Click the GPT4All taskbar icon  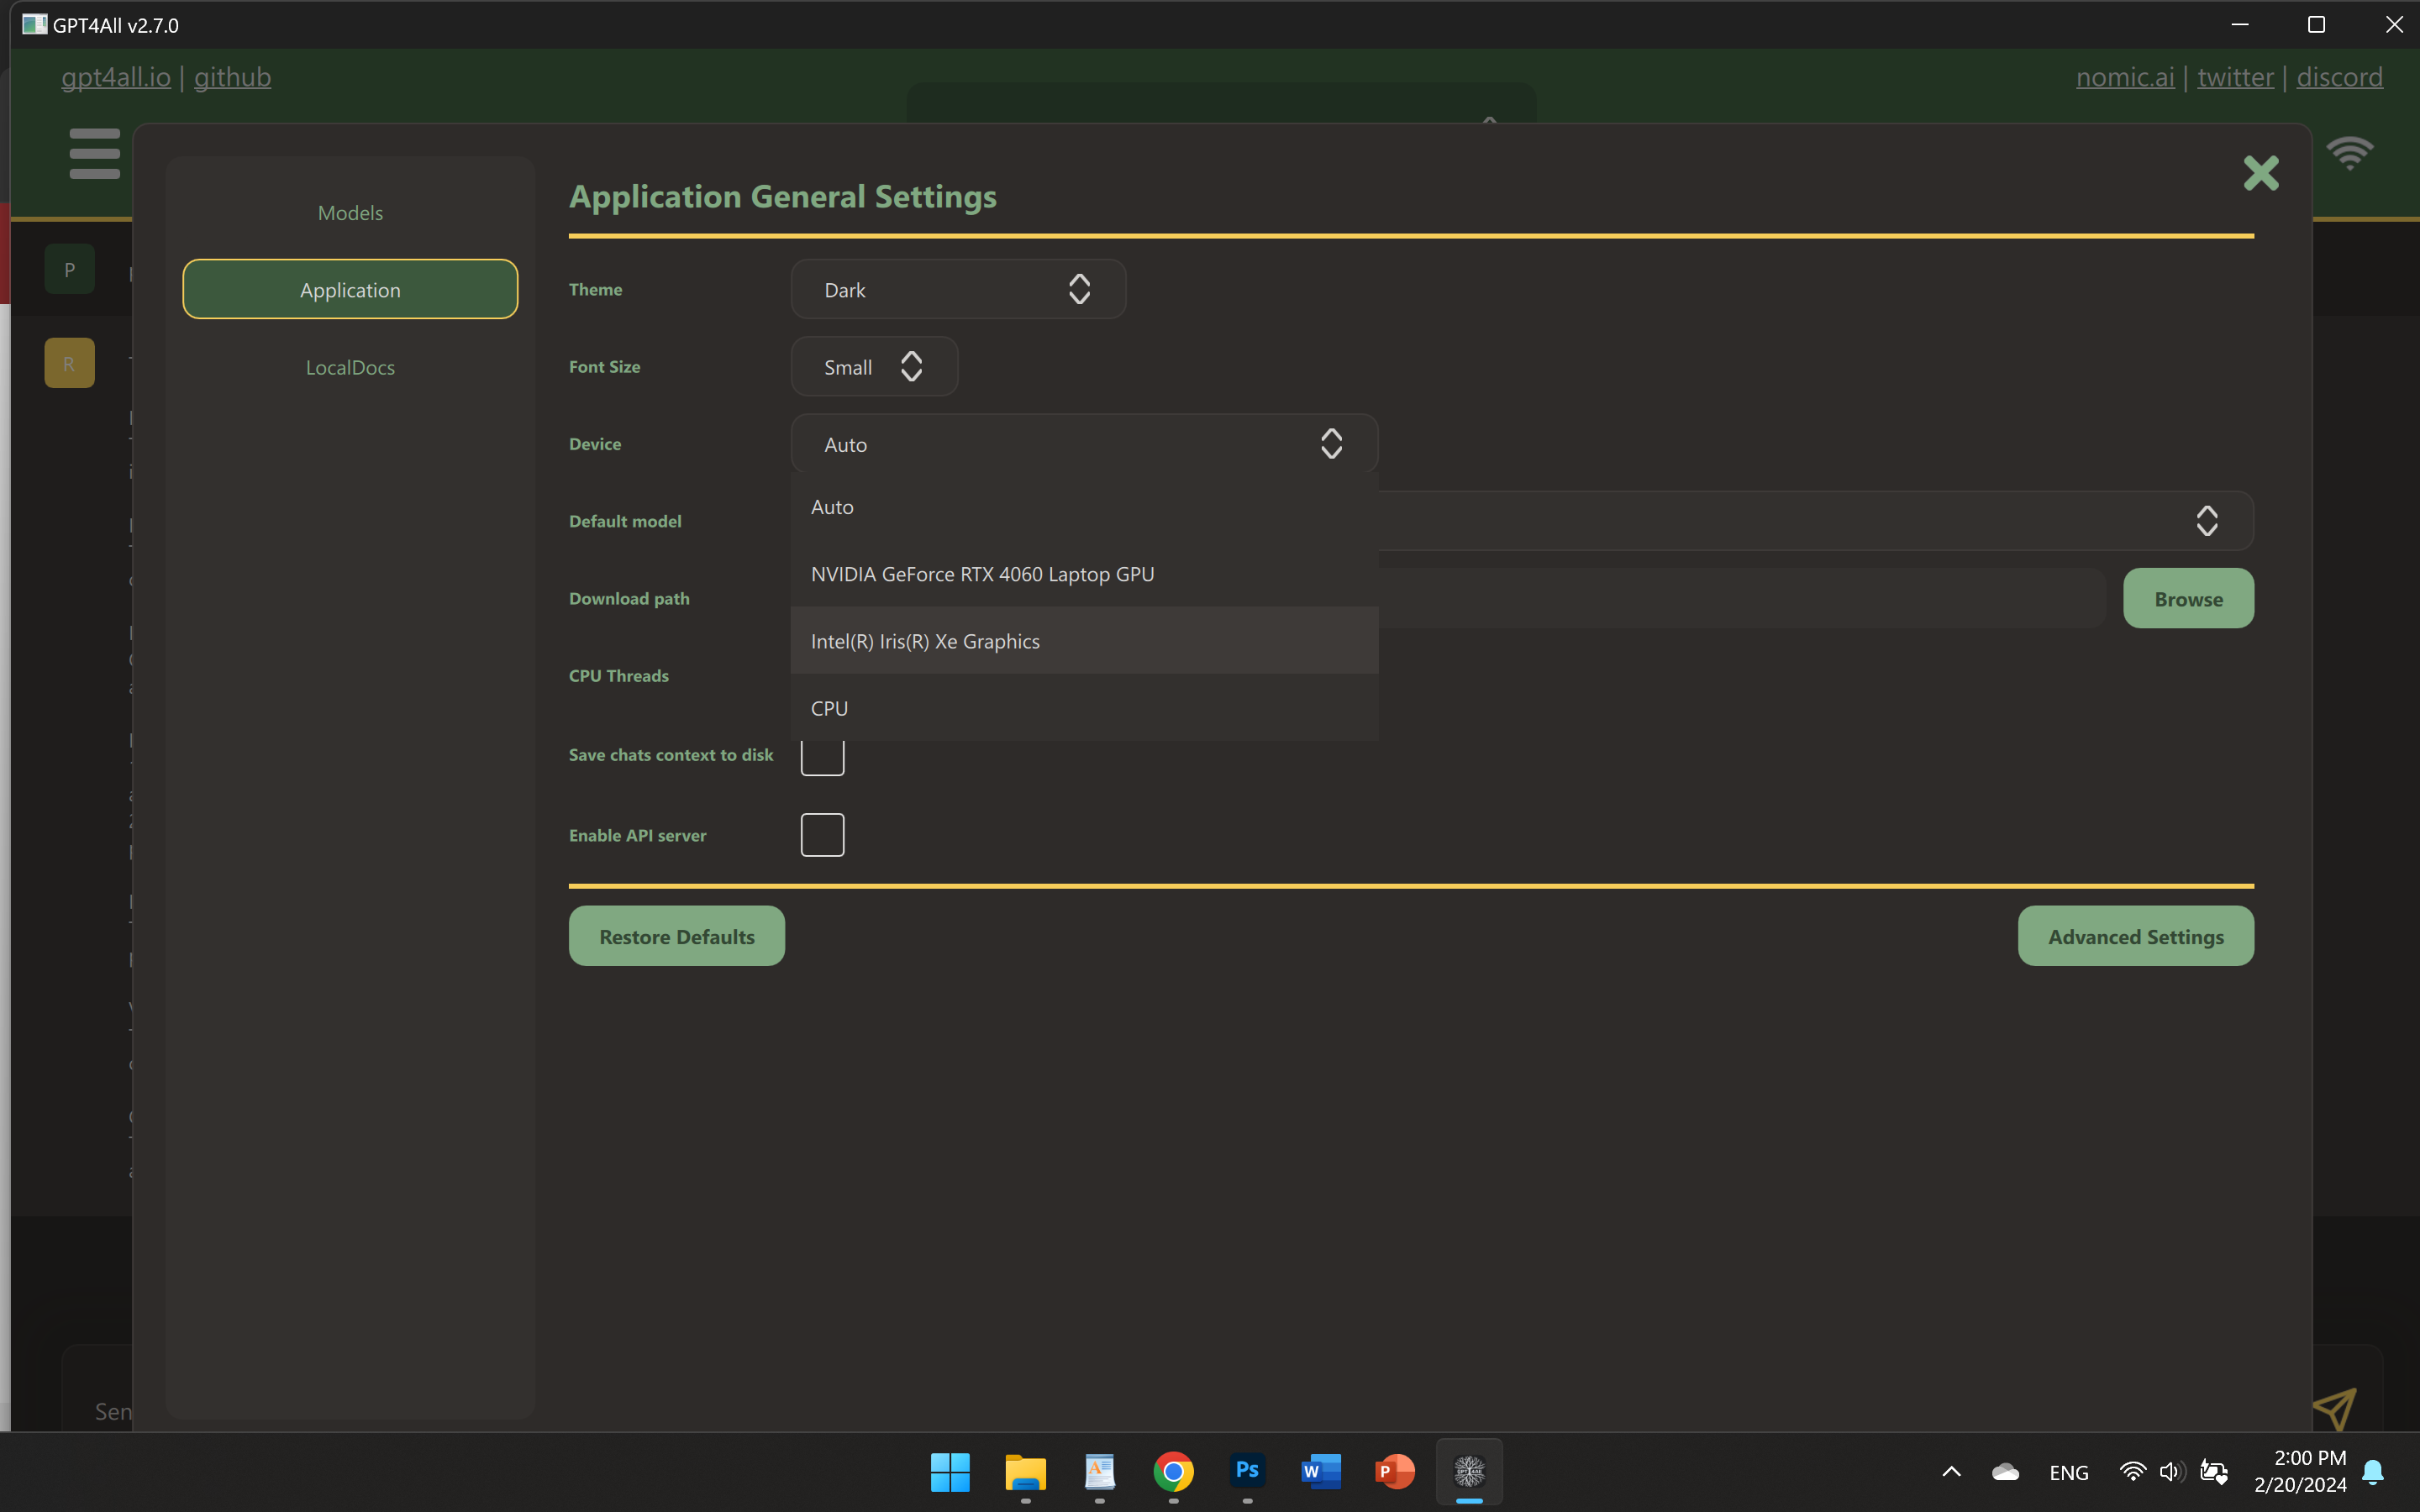click(x=1469, y=1471)
